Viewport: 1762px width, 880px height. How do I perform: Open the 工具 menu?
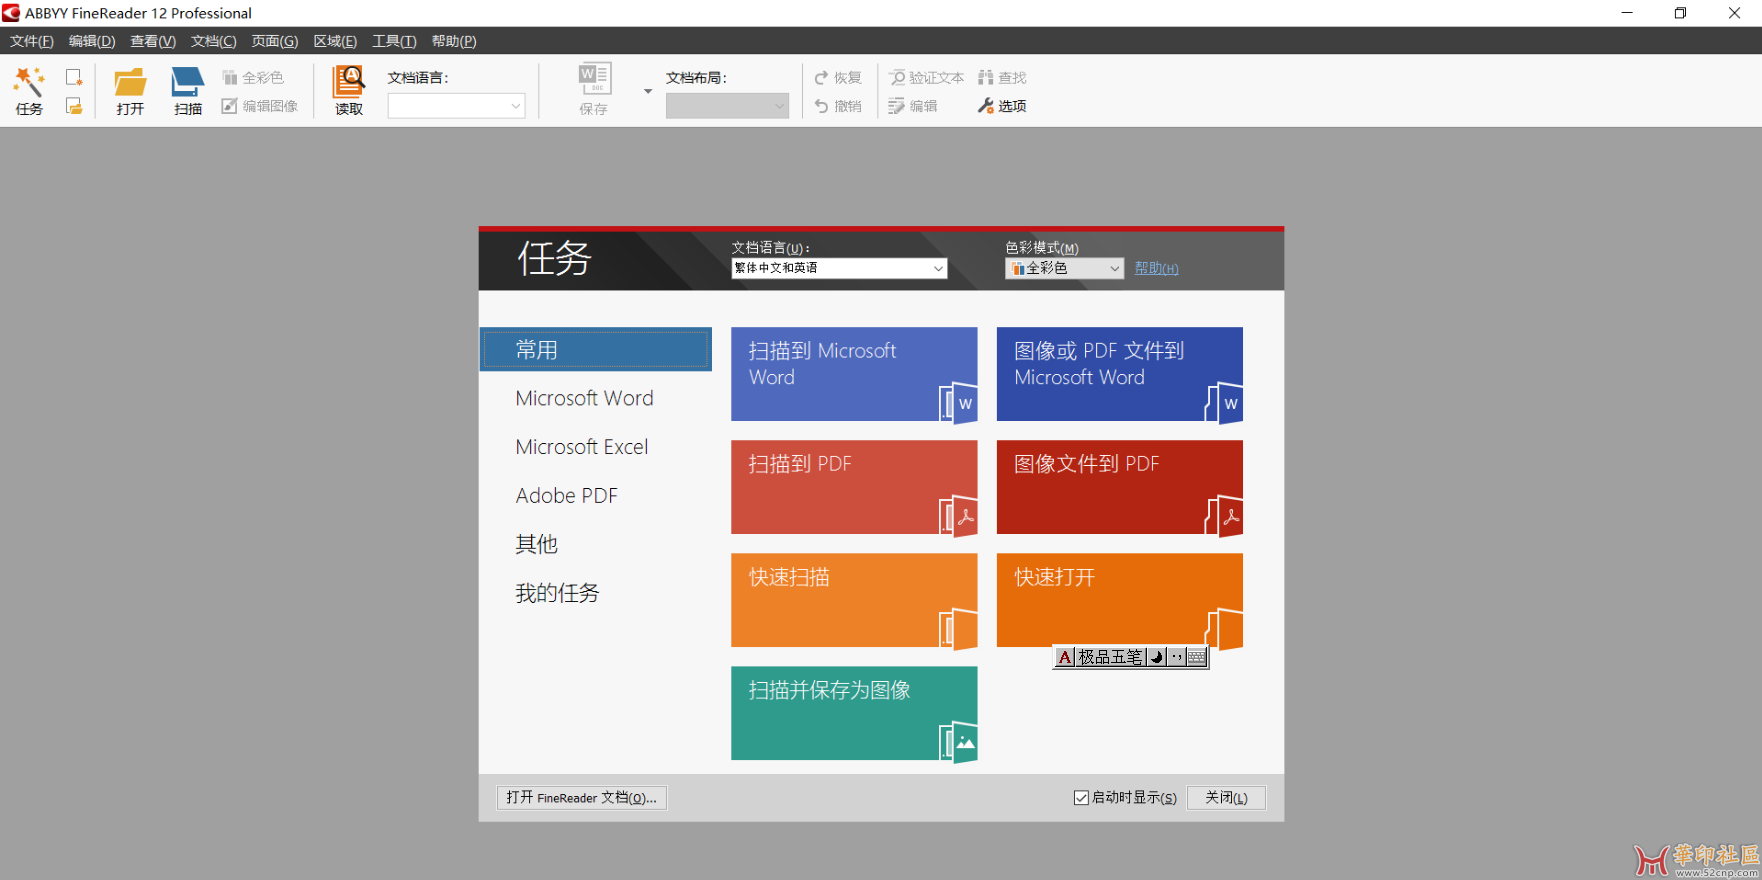click(x=394, y=41)
